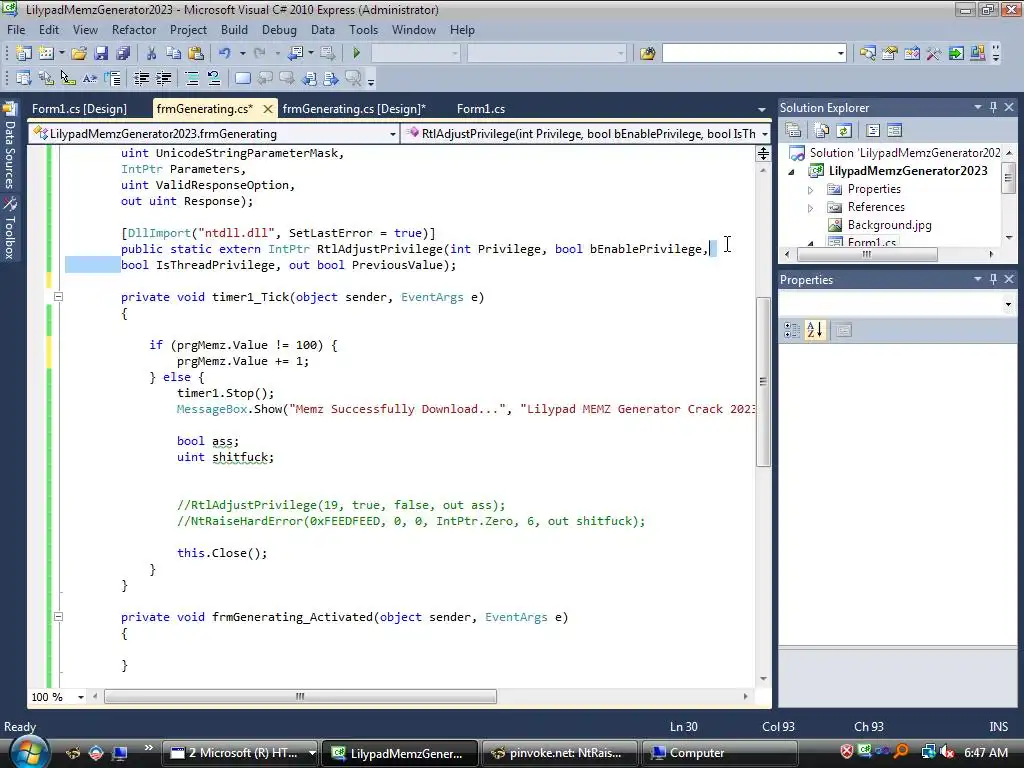
Task: Comment out the selected lines icon
Action: (192, 78)
